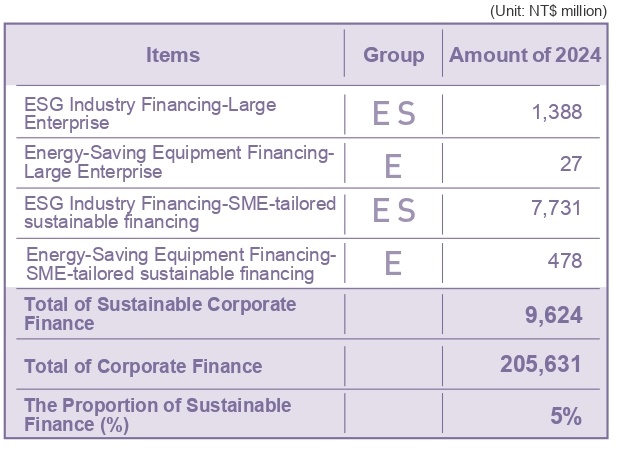This screenshot has width=617, height=449.
Task: Select the 1,388 amount cell
Action: [x=558, y=112]
